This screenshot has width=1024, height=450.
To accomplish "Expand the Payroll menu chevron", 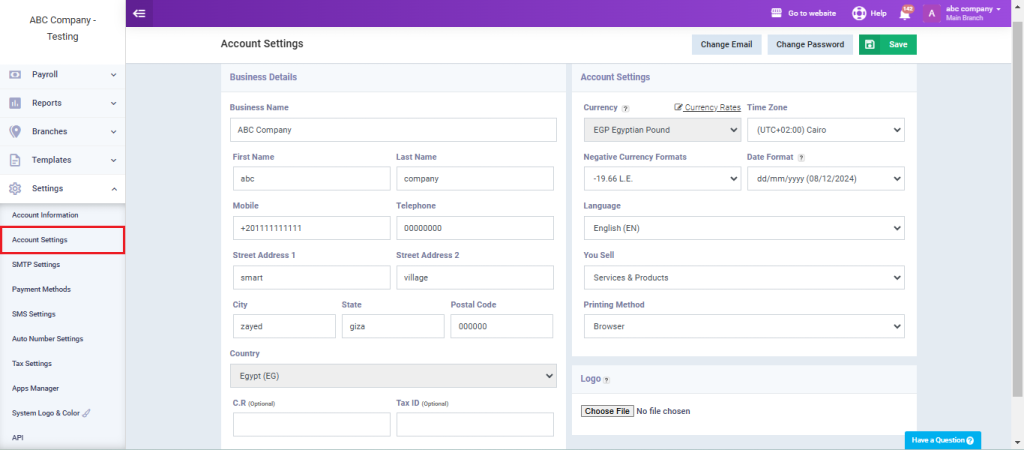I will 114,75.
